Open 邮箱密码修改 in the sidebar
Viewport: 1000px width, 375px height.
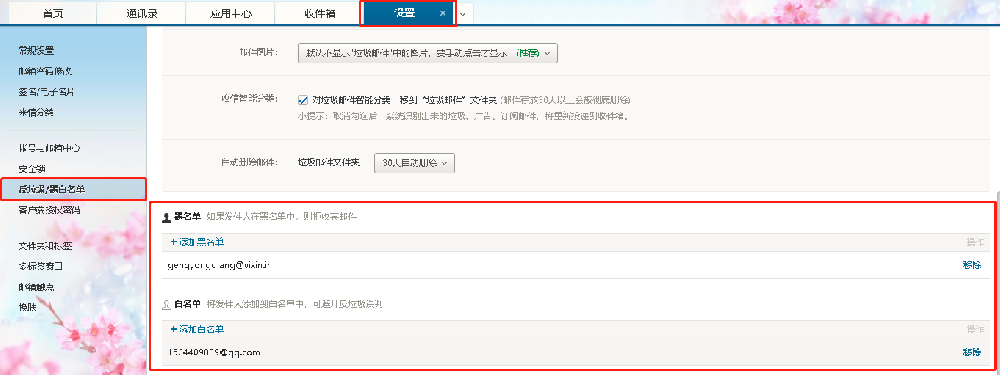45,71
